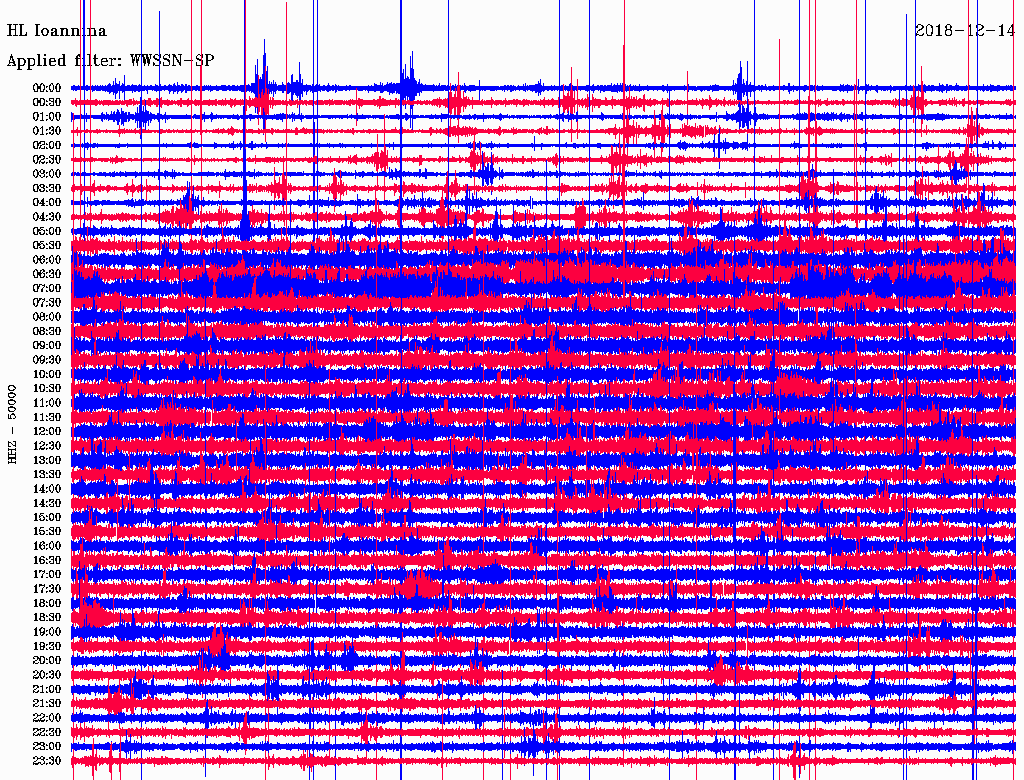
Task: Click the Applied filter WWSSN-SP text
Action: coord(111,61)
